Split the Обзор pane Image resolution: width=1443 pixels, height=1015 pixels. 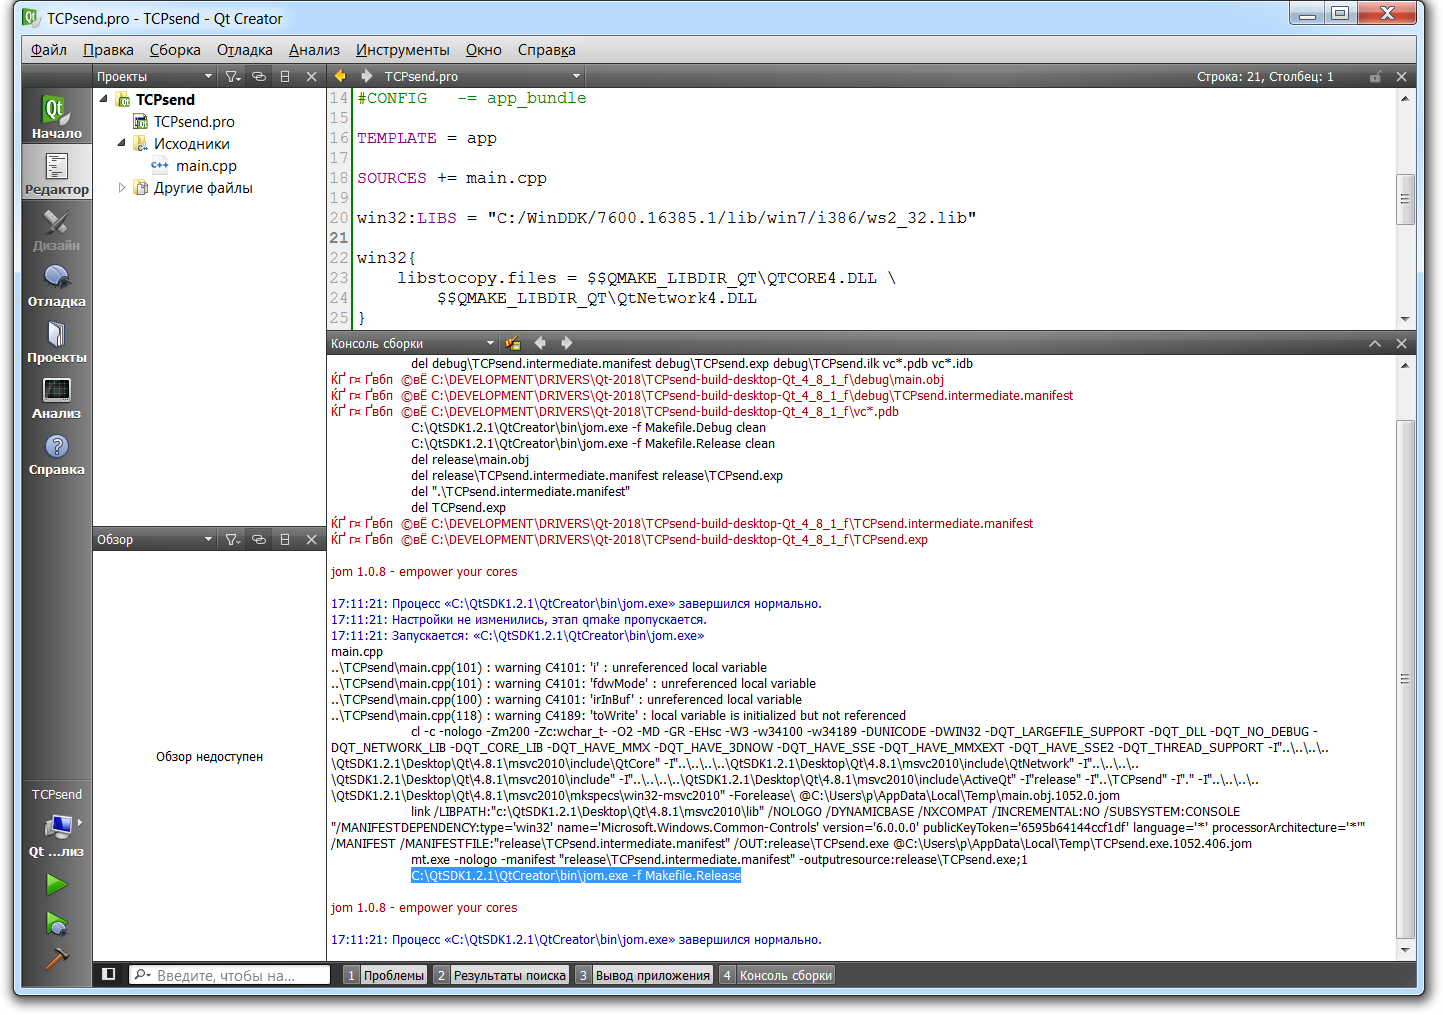click(x=285, y=539)
